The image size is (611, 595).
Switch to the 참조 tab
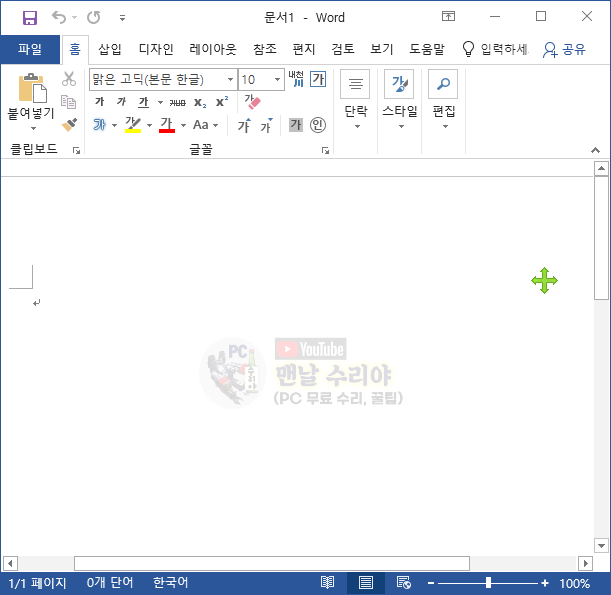[x=265, y=49]
